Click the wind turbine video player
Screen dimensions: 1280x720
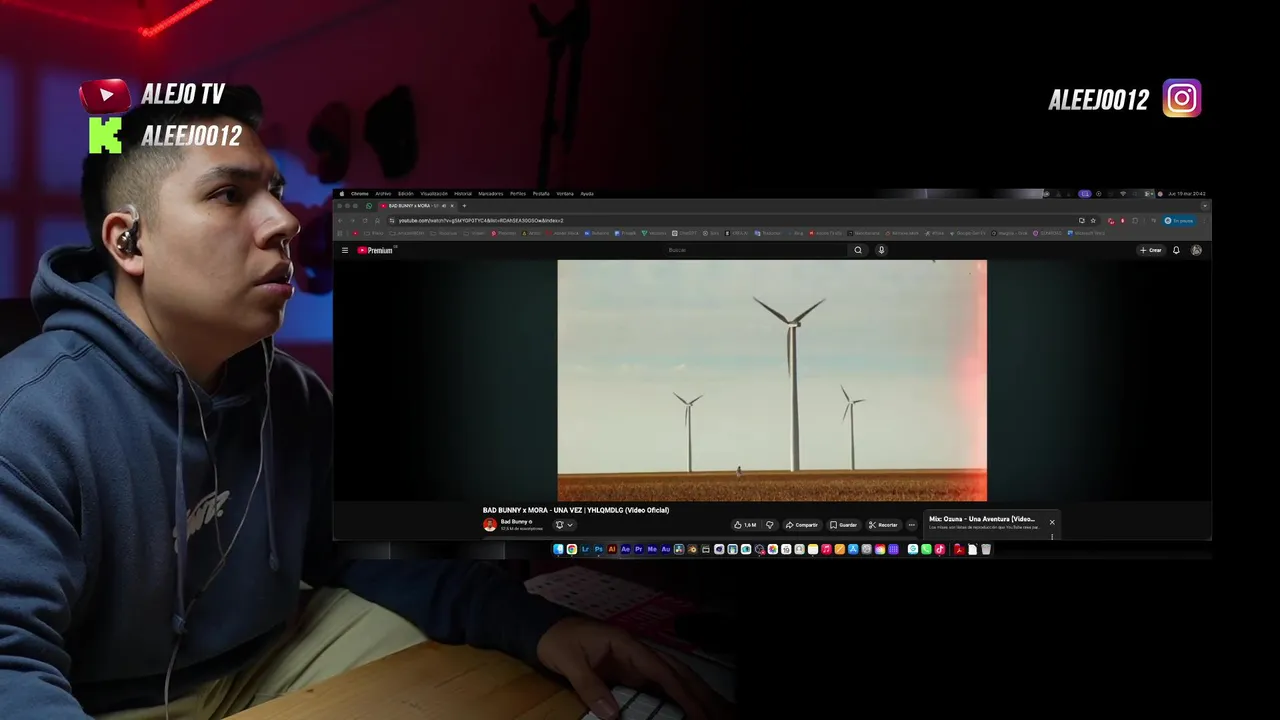(772, 381)
